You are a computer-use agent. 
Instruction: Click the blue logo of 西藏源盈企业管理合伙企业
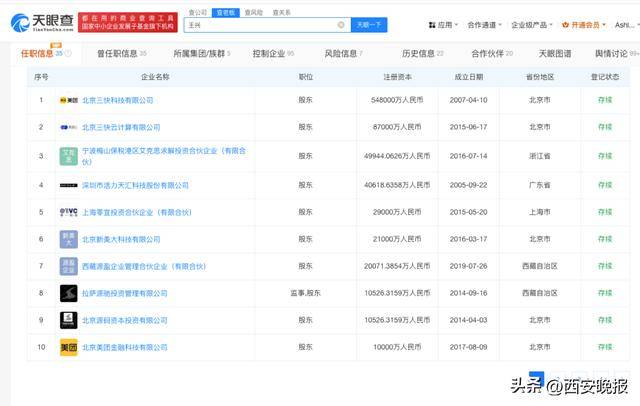(x=68, y=266)
